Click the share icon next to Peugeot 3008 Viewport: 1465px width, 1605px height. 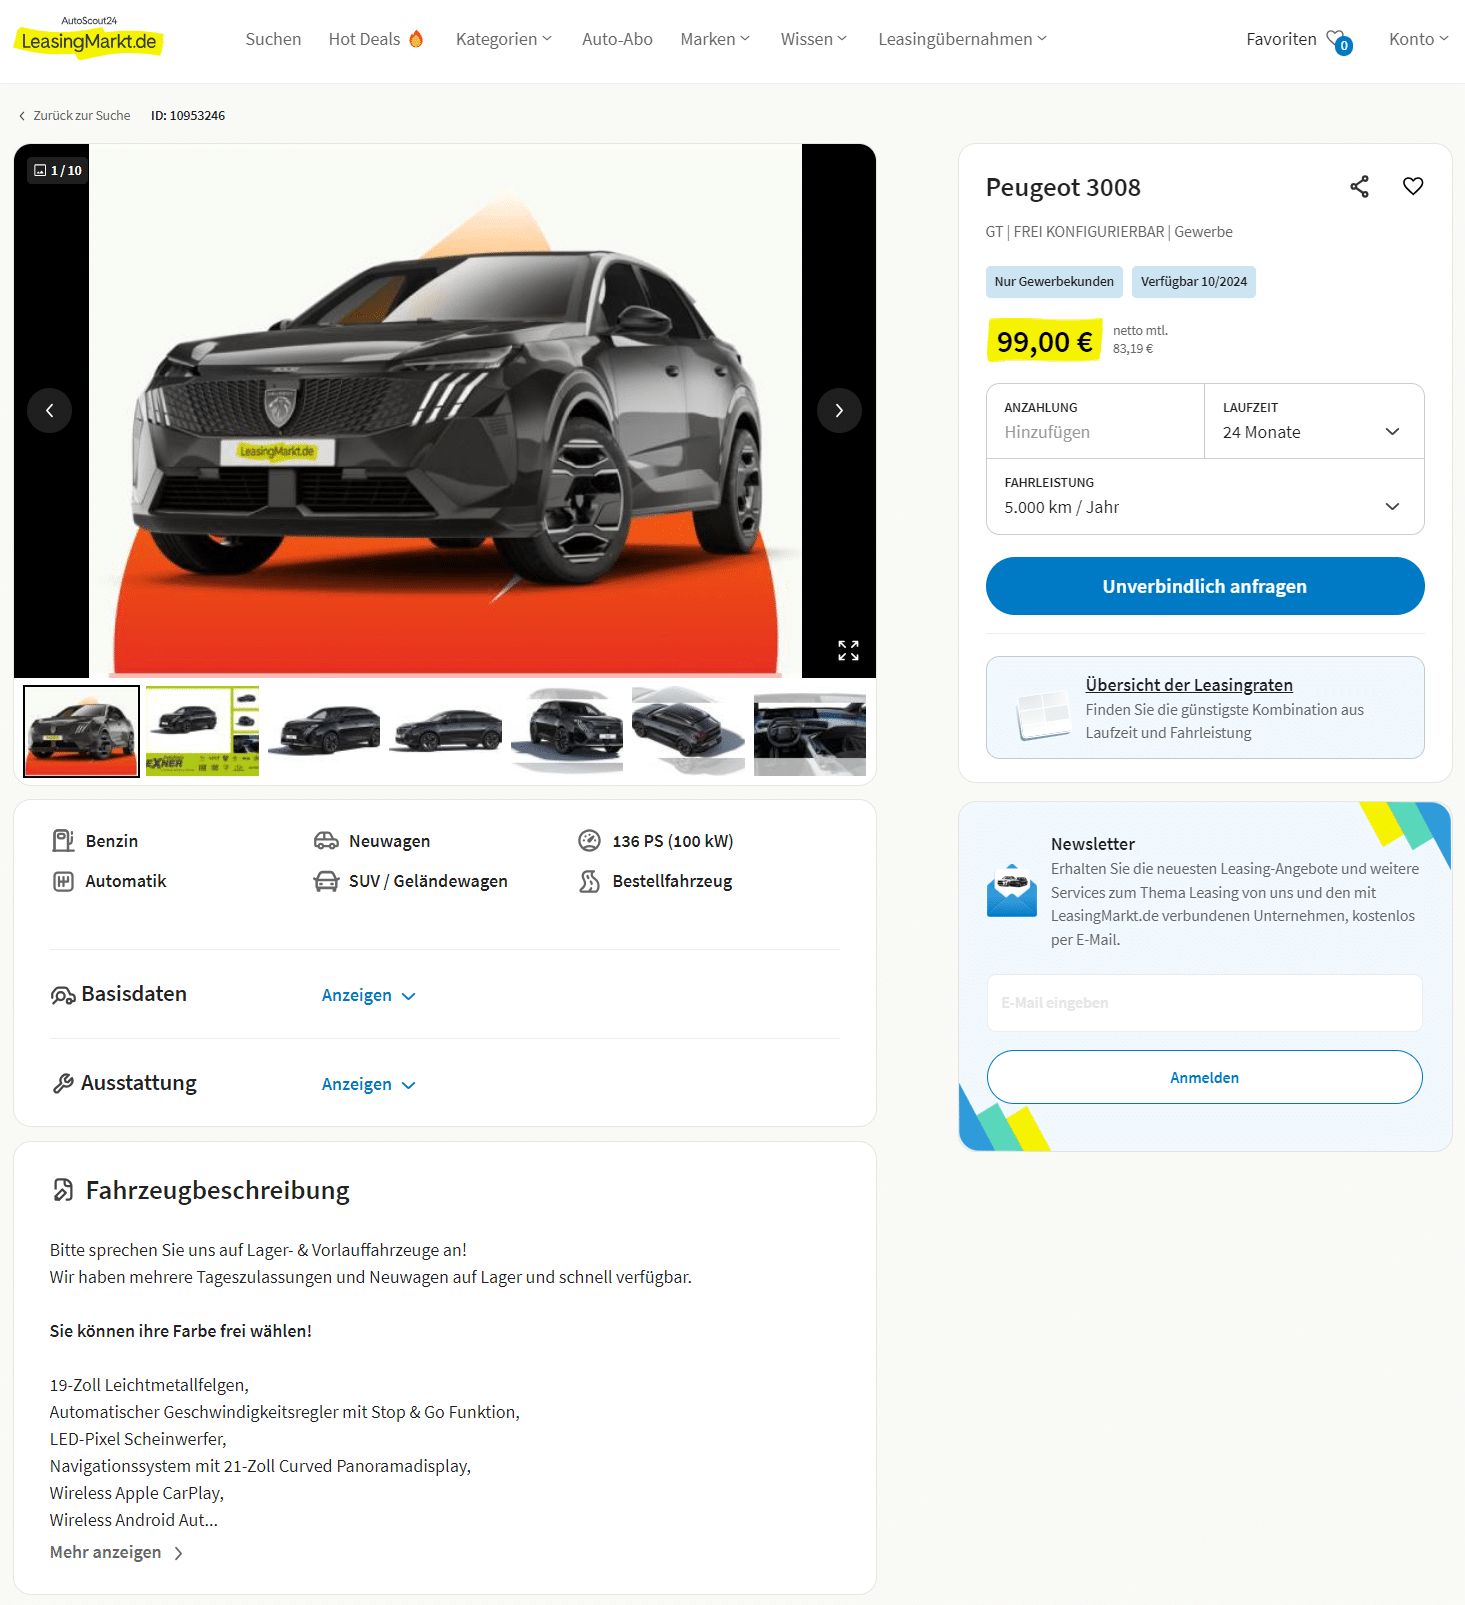pyautogui.click(x=1359, y=187)
